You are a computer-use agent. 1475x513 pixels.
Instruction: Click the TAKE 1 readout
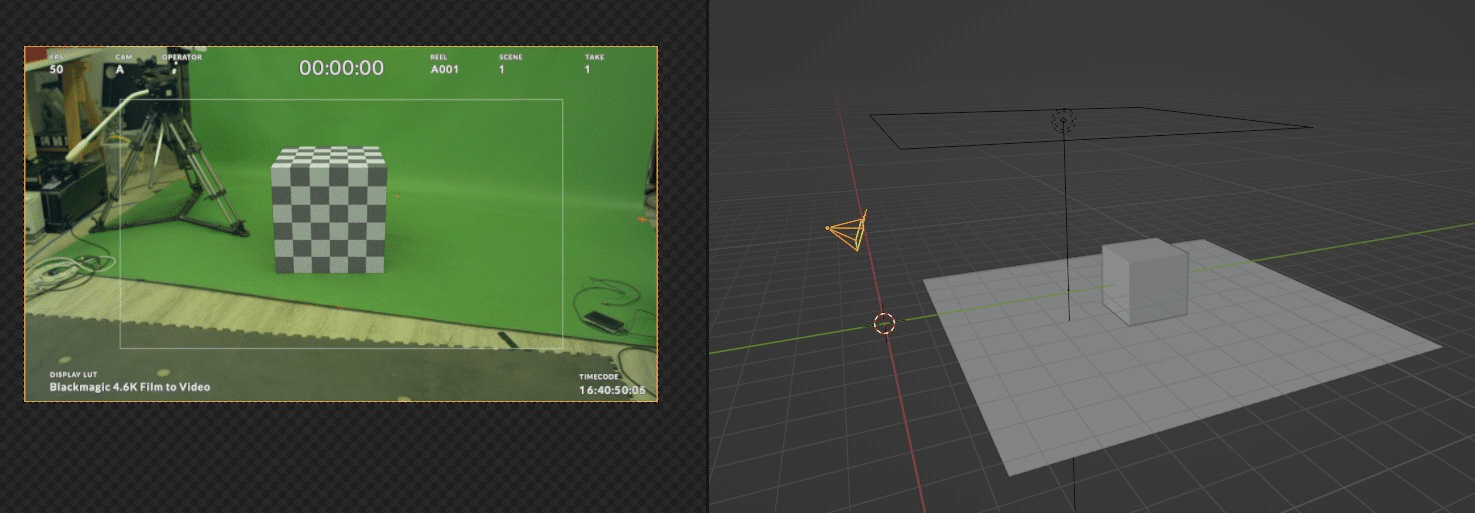(593, 65)
